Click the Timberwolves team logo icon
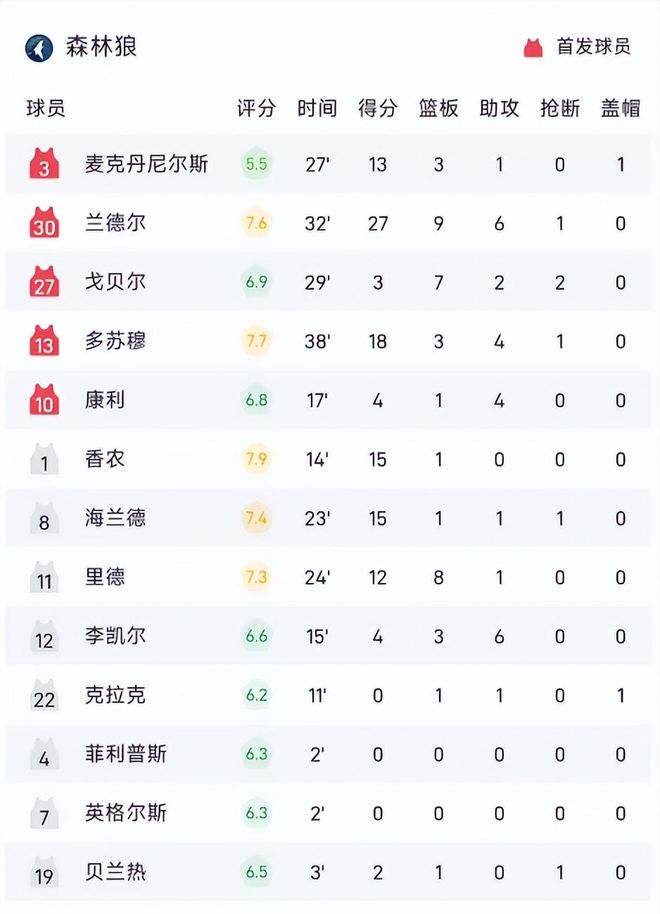 coord(39,47)
